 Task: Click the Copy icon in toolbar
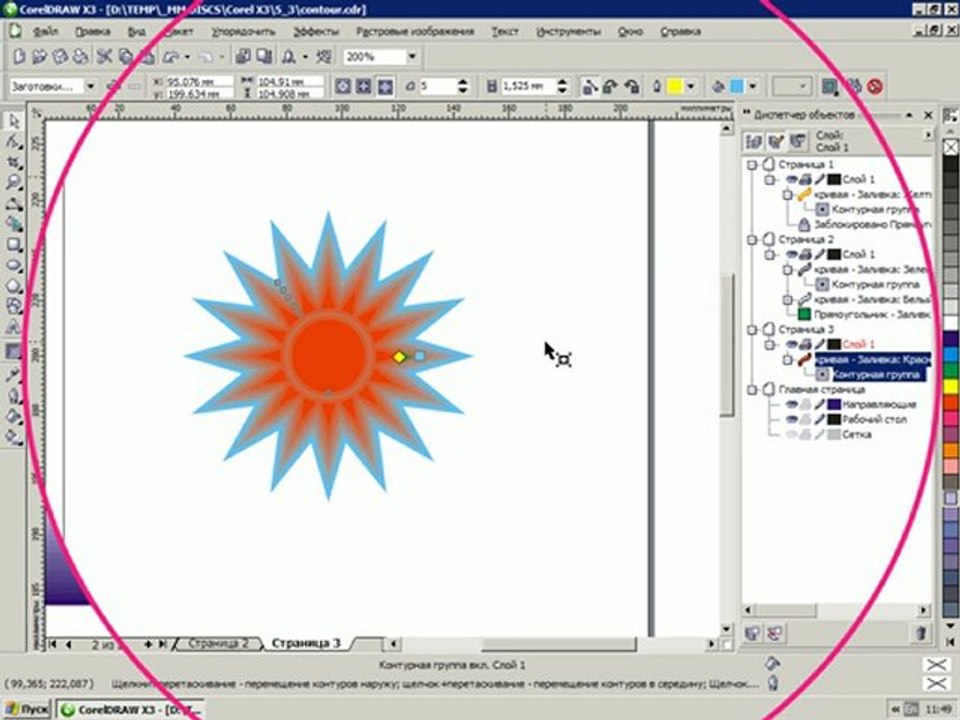(x=126, y=56)
